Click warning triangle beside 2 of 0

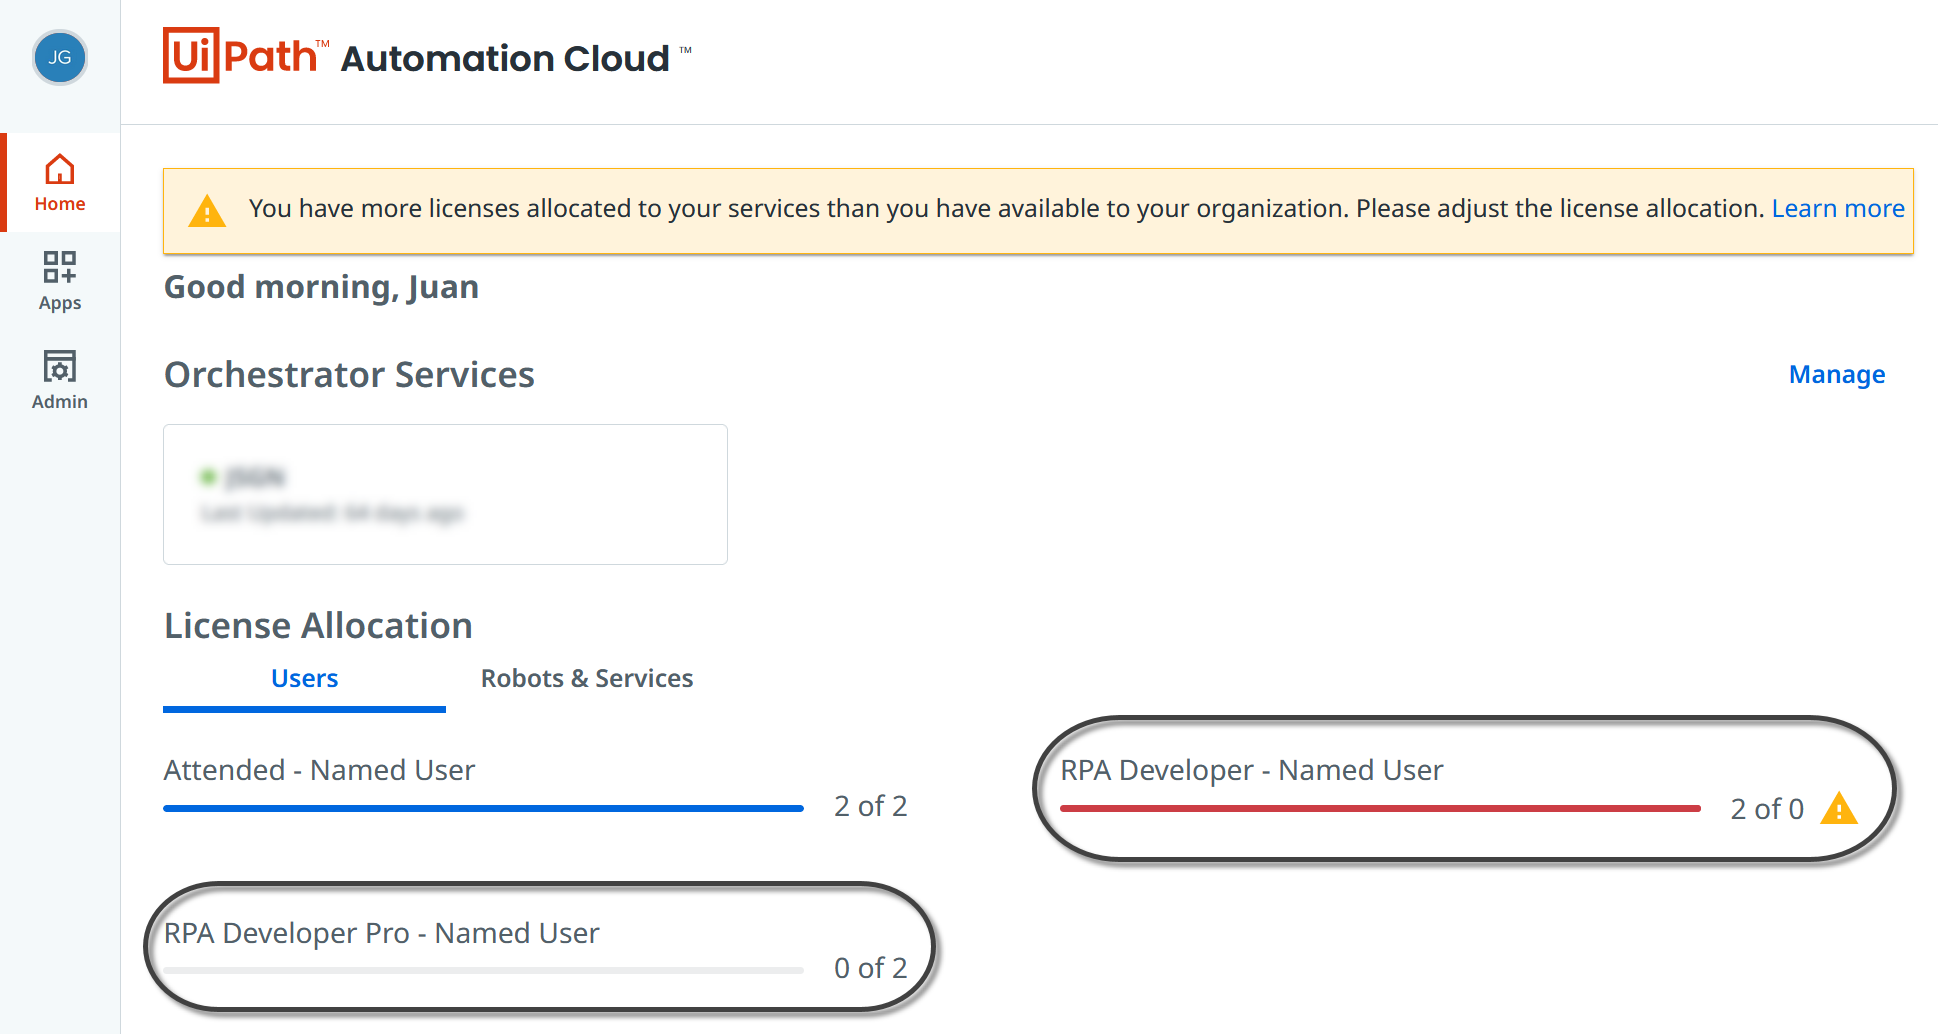(1839, 808)
